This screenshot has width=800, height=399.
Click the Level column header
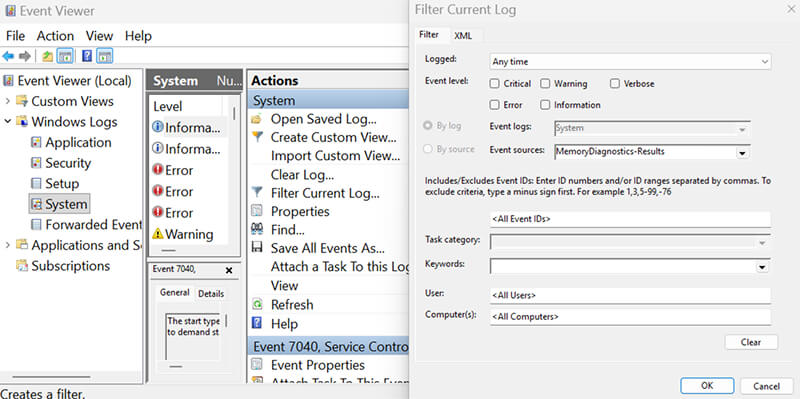coord(168,107)
